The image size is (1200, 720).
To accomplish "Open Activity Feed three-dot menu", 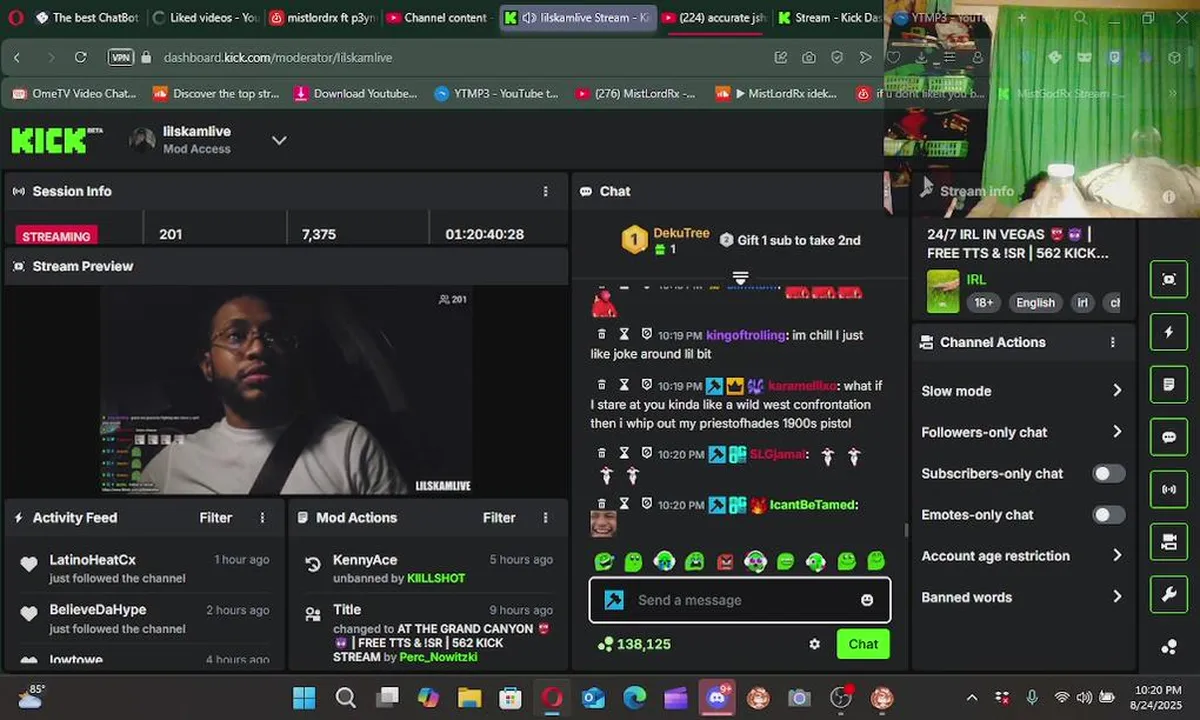I will click(263, 518).
